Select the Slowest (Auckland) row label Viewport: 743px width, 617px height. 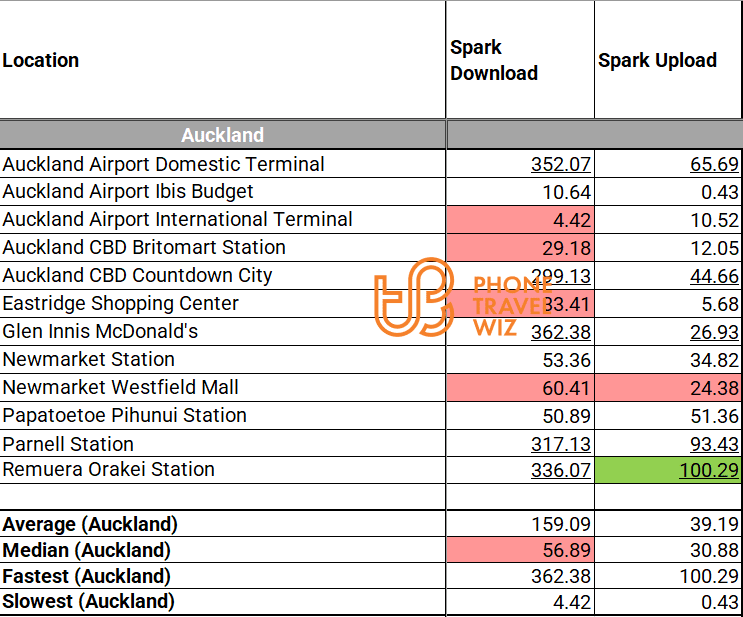pyautogui.click(x=88, y=602)
